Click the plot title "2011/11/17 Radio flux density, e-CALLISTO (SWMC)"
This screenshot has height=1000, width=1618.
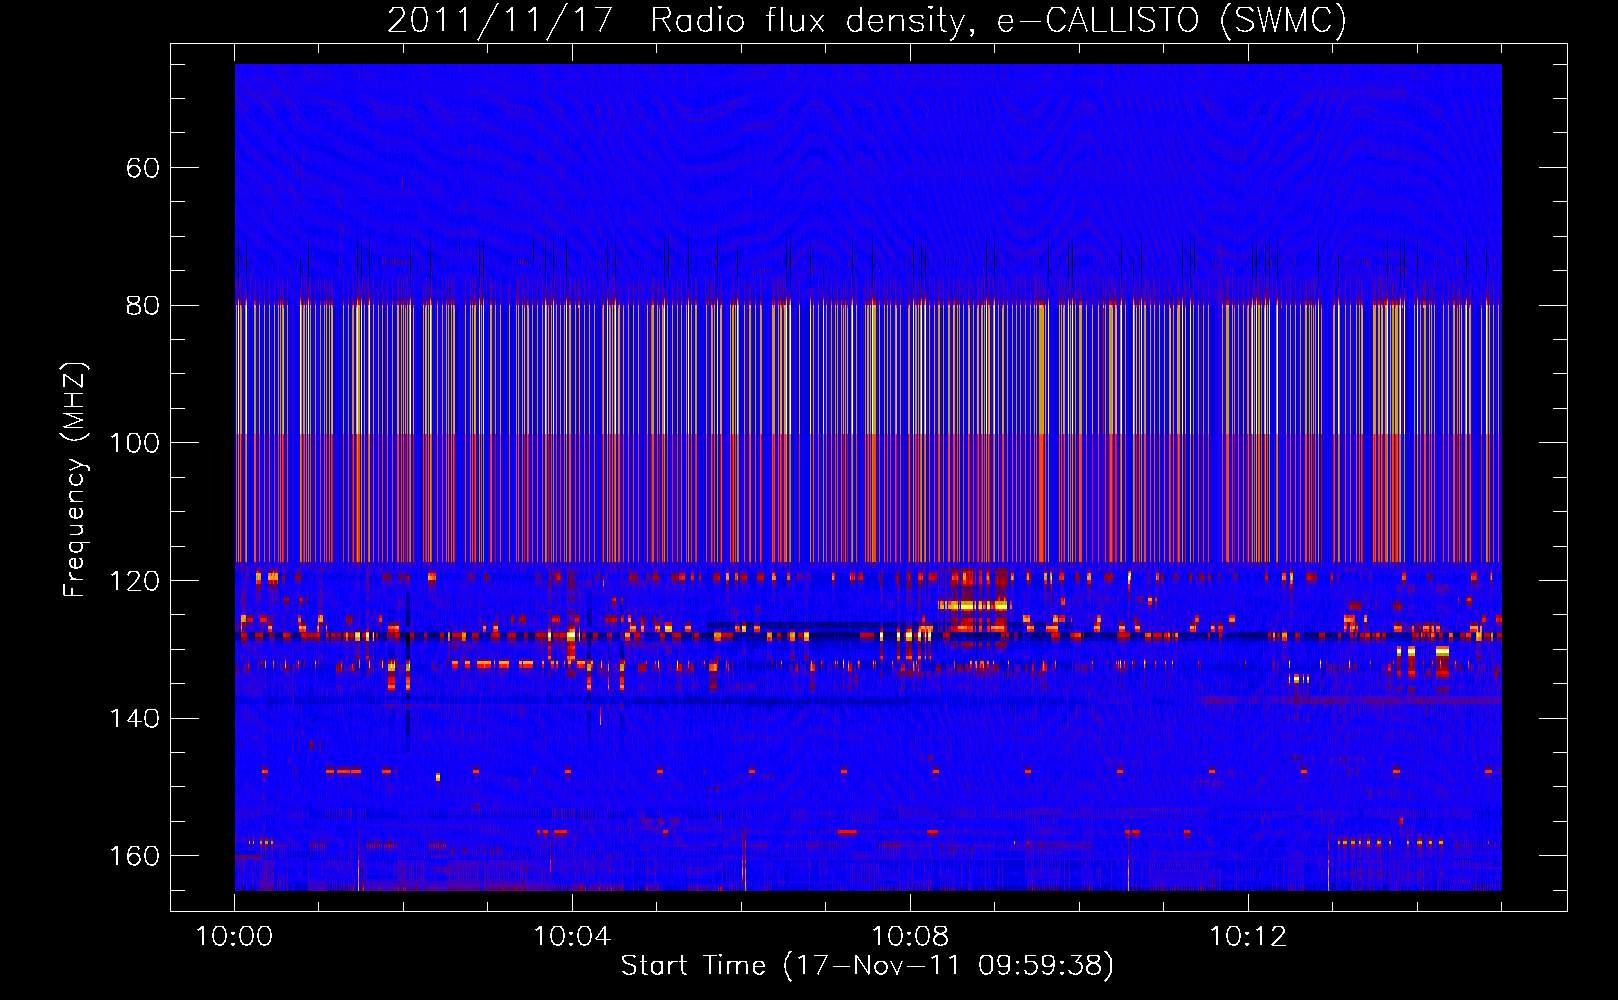click(x=867, y=21)
